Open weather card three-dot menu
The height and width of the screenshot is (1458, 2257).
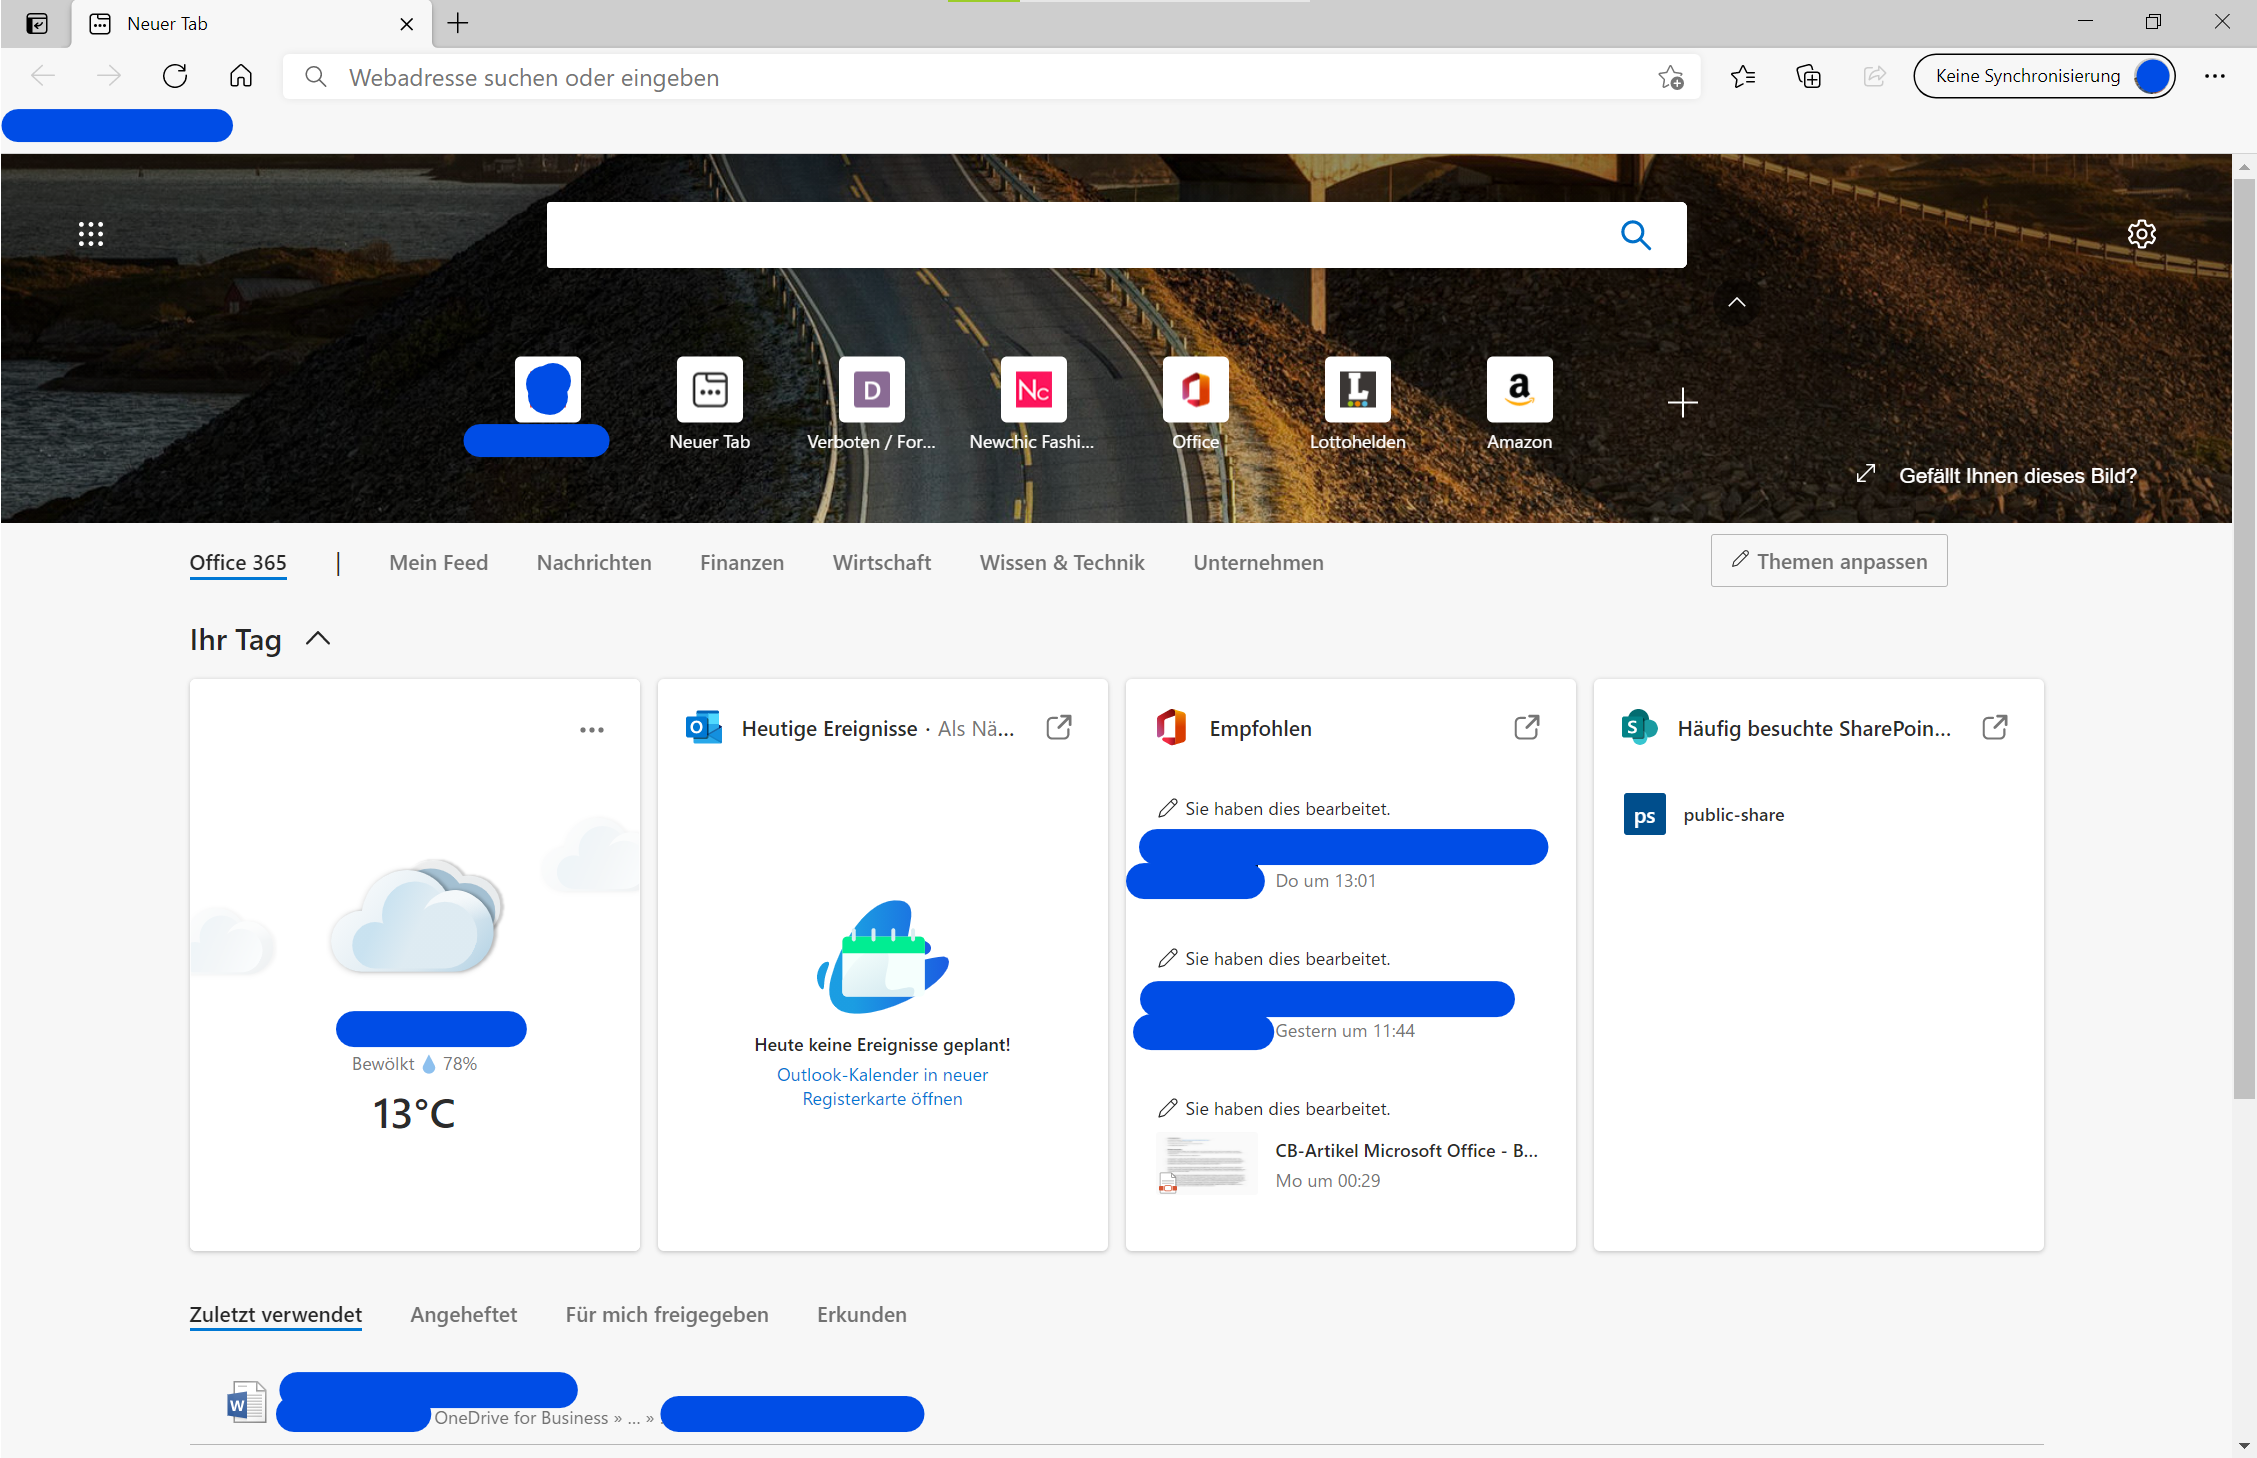pos(592,730)
